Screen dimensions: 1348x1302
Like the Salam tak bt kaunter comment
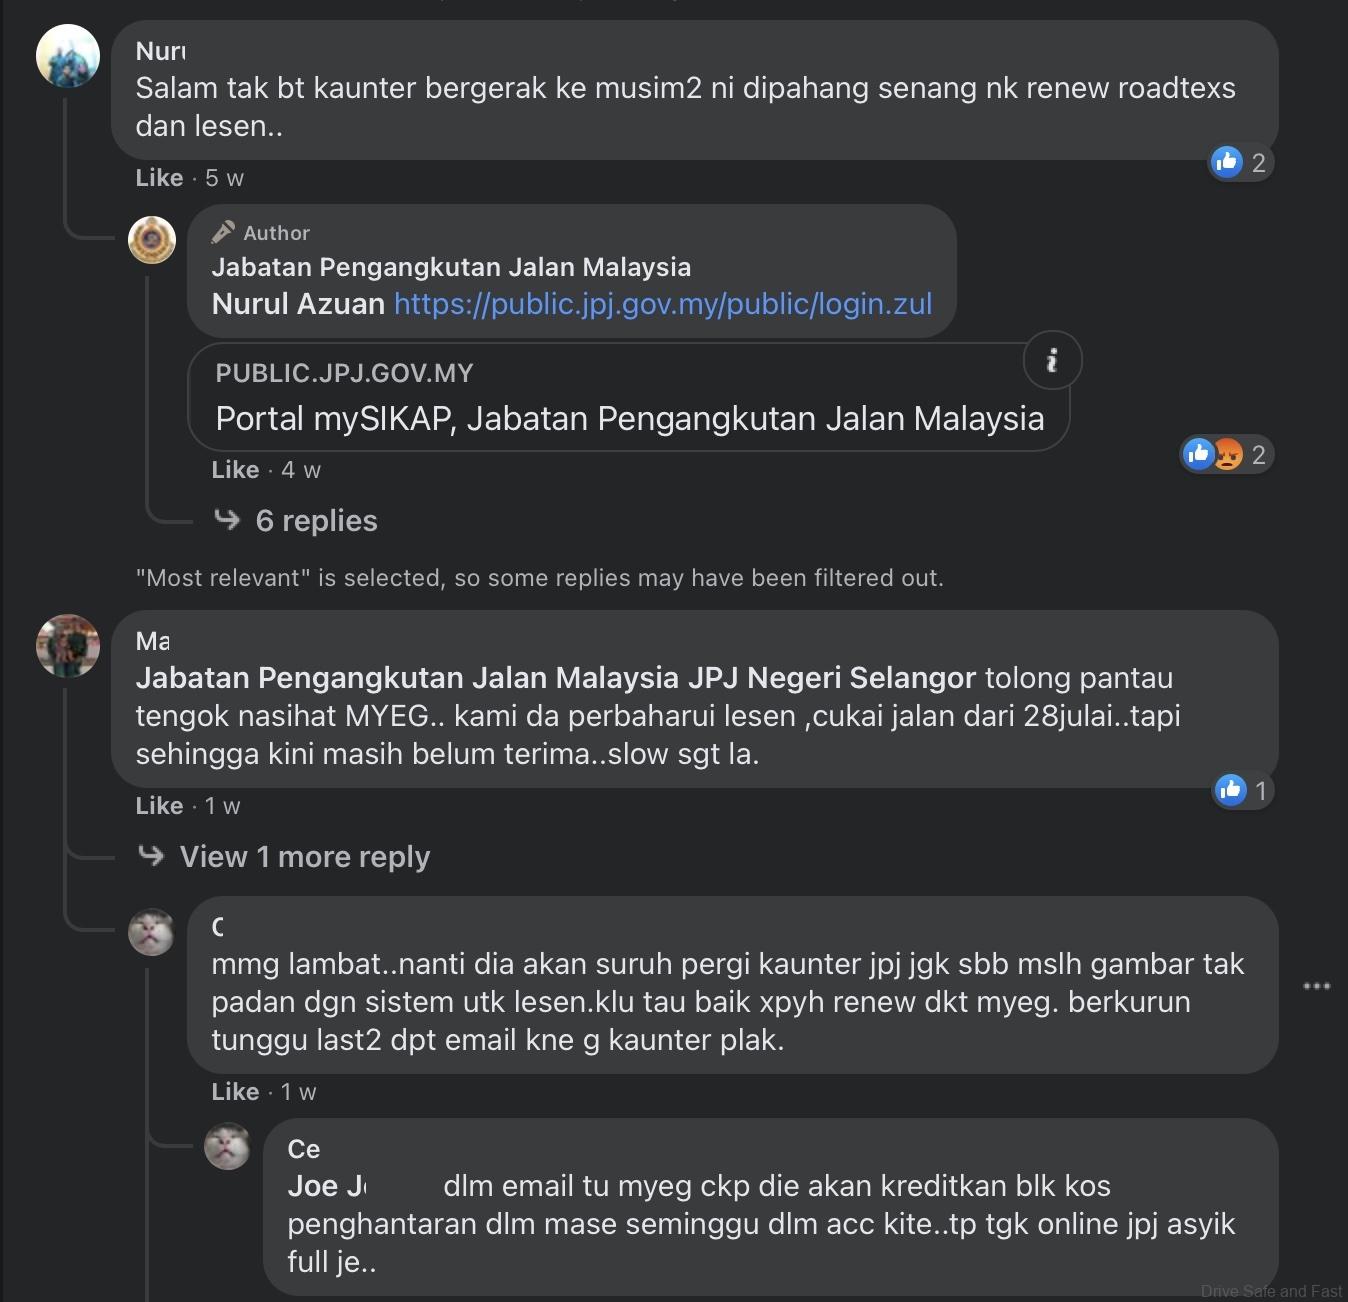pos(159,178)
